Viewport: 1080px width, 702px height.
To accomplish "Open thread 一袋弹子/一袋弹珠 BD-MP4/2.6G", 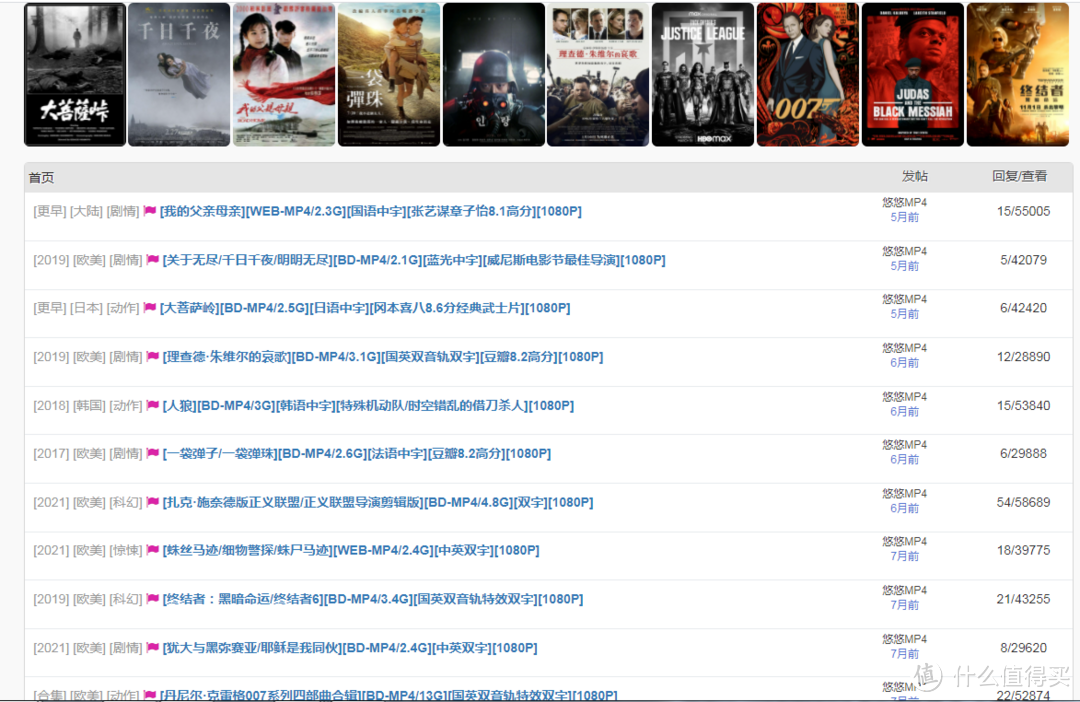I will [x=356, y=454].
